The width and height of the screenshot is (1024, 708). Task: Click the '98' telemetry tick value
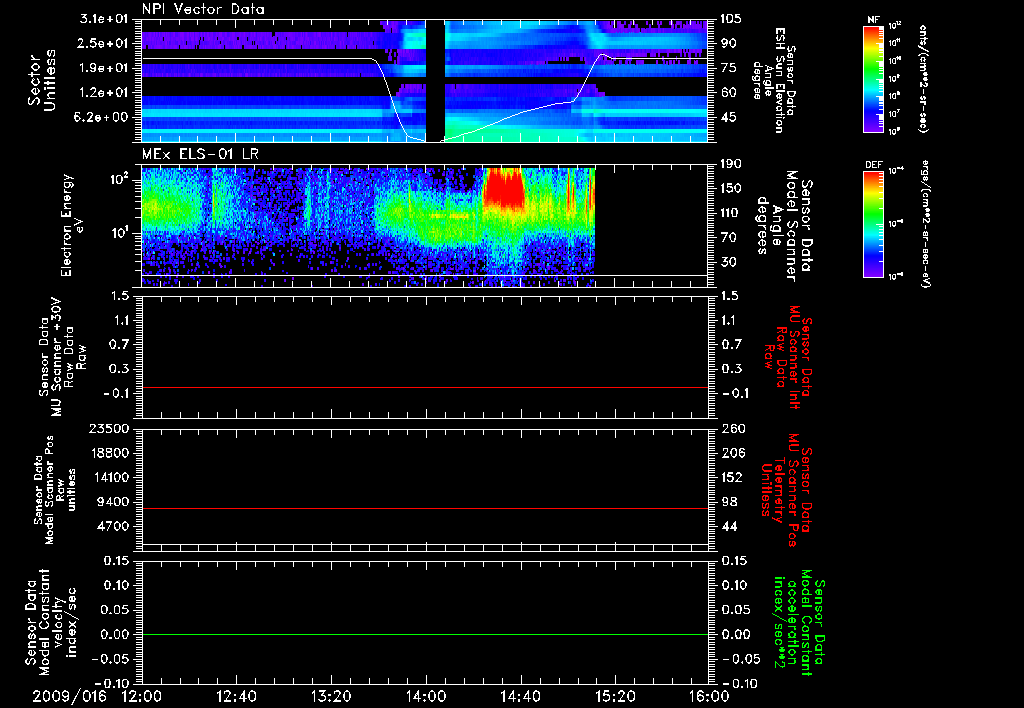729,502
